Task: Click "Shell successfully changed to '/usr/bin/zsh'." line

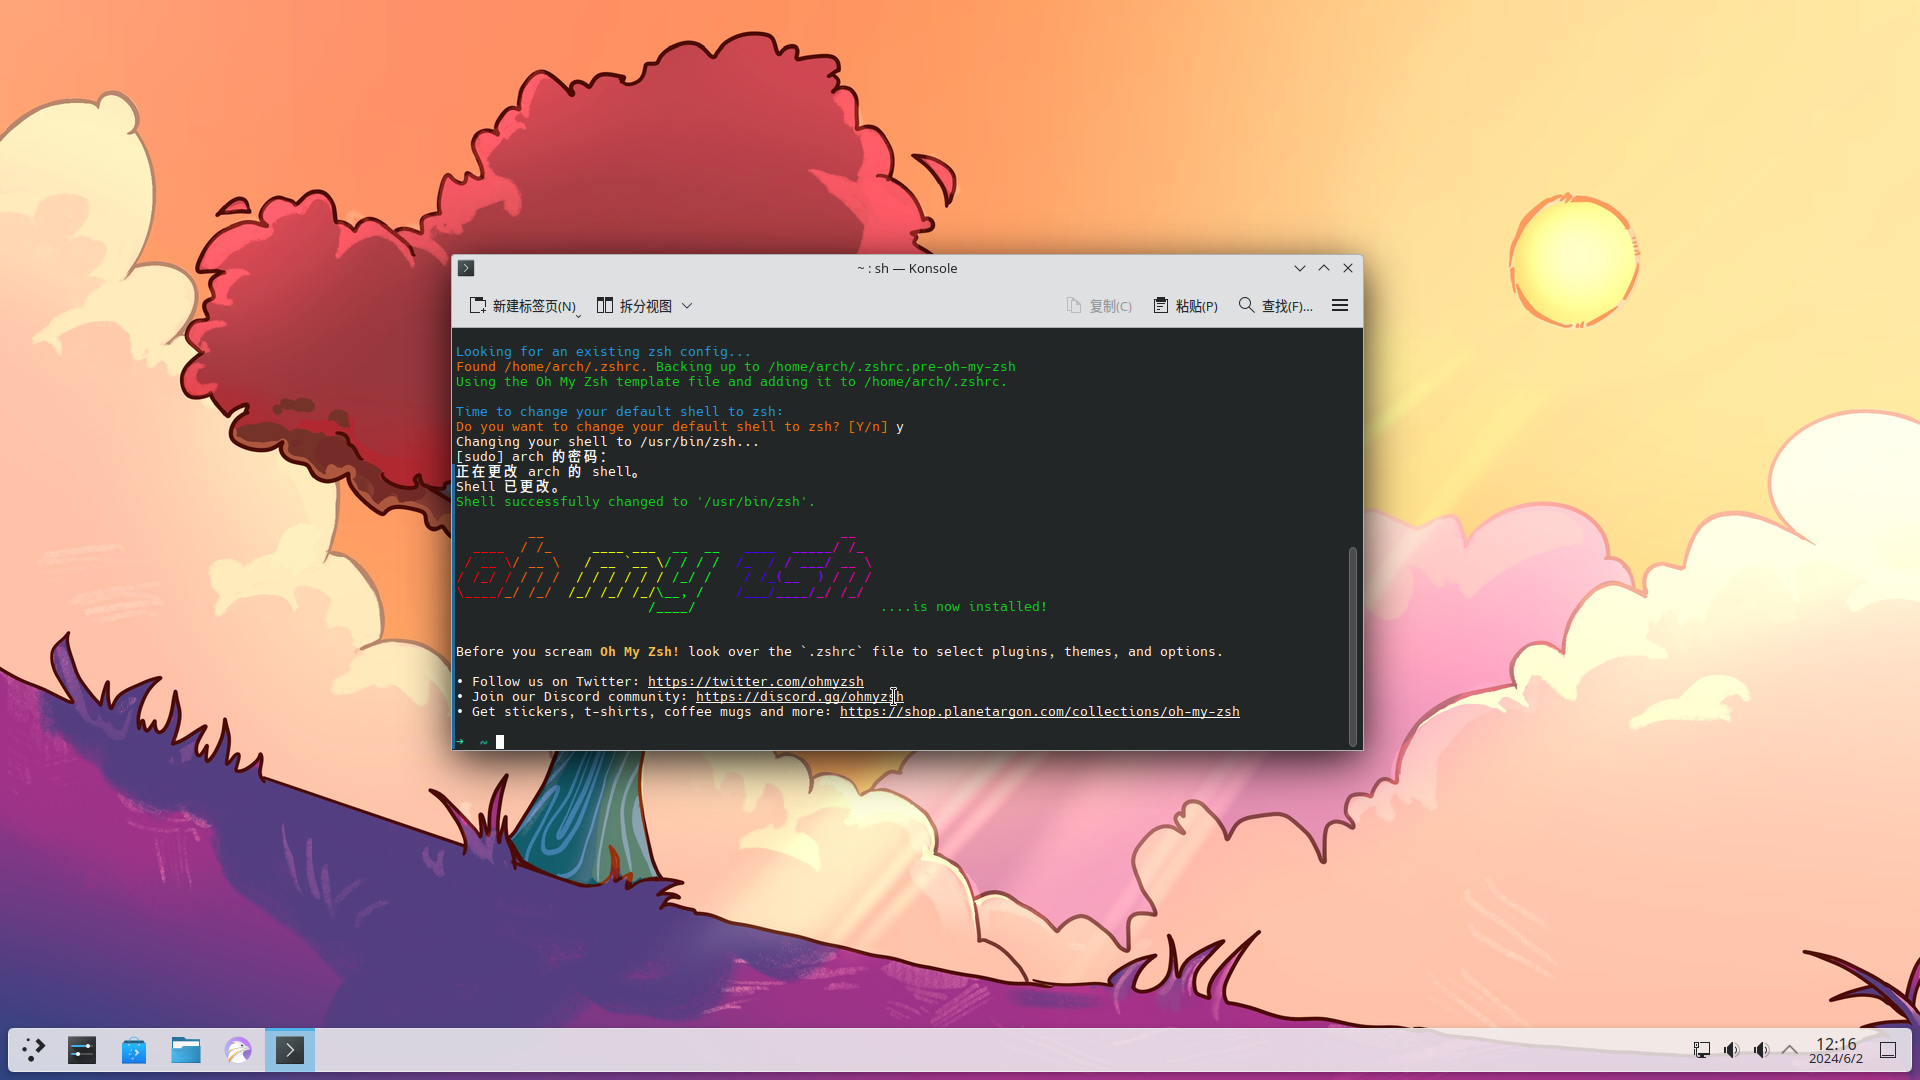Action: [x=636, y=502]
